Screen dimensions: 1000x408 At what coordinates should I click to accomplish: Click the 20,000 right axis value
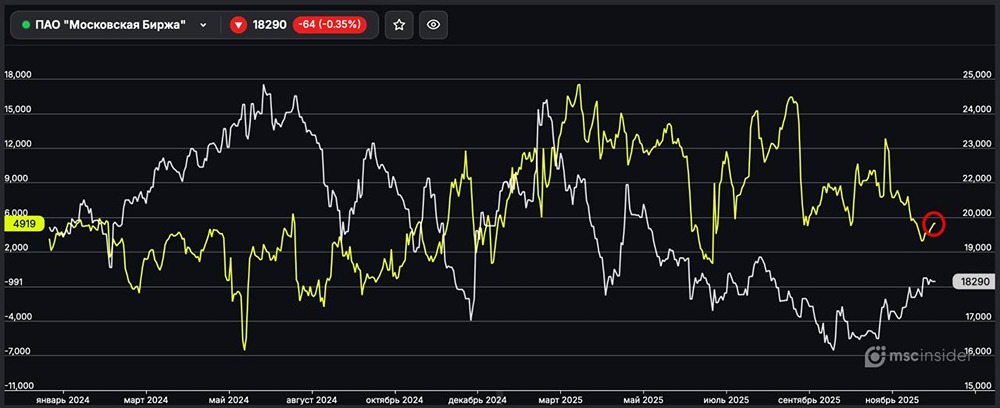pyautogui.click(x=976, y=214)
